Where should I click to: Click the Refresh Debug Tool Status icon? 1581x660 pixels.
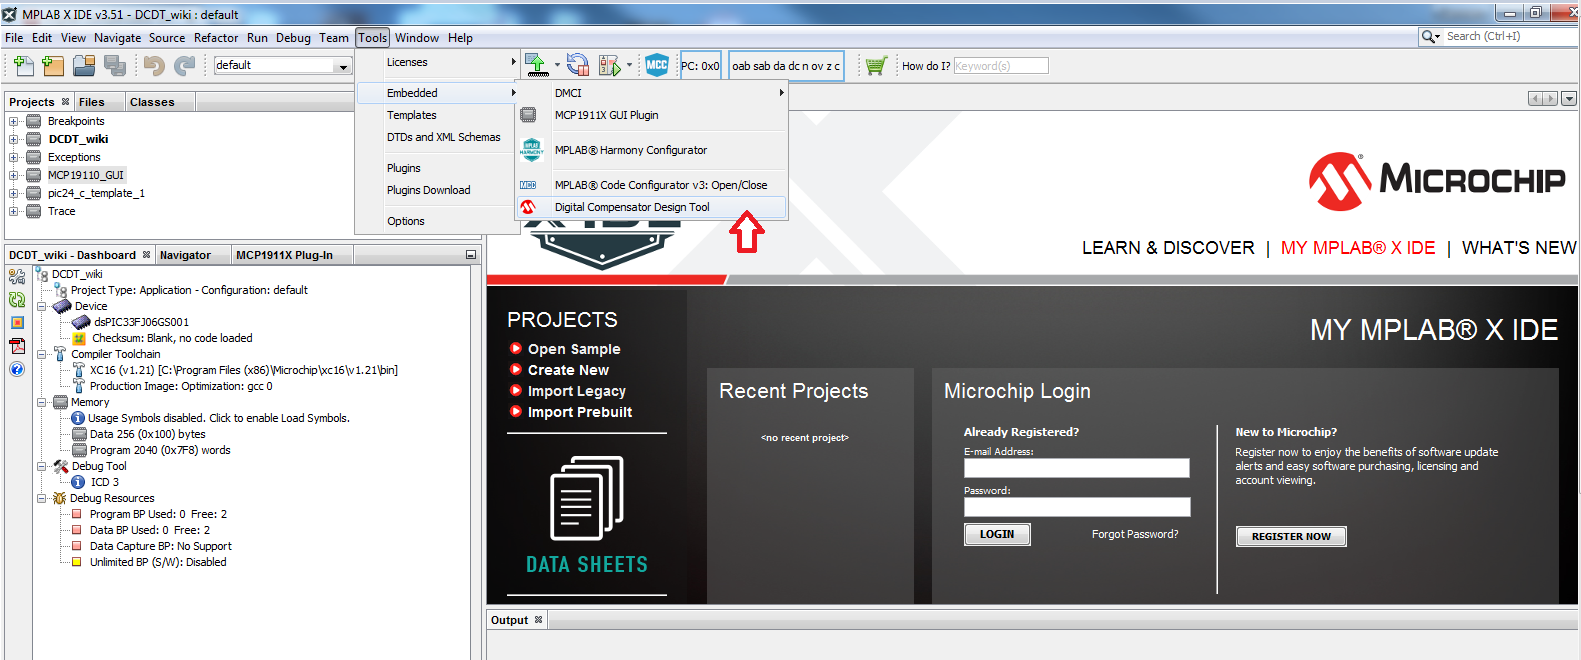pos(17,299)
